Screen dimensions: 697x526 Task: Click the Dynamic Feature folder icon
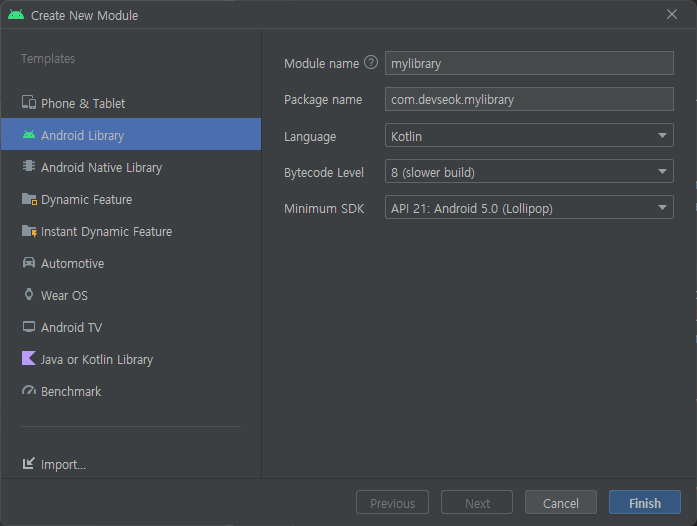click(x=29, y=199)
